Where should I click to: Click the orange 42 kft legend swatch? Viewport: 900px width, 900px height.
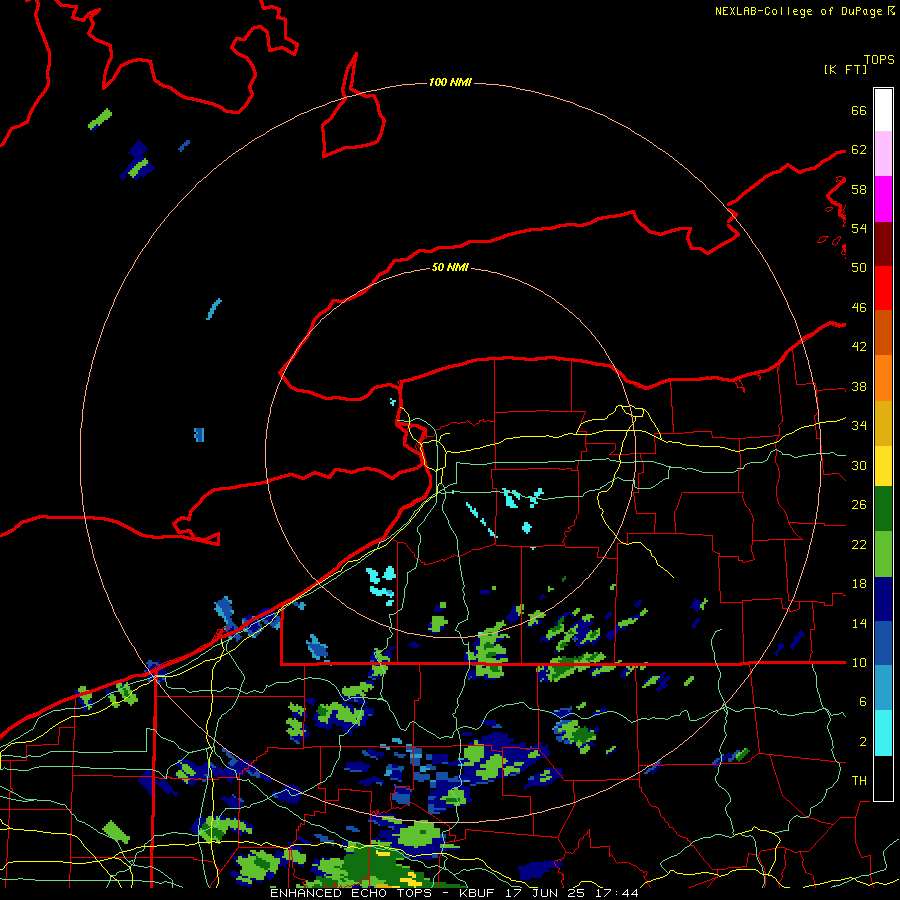click(x=883, y=378)
